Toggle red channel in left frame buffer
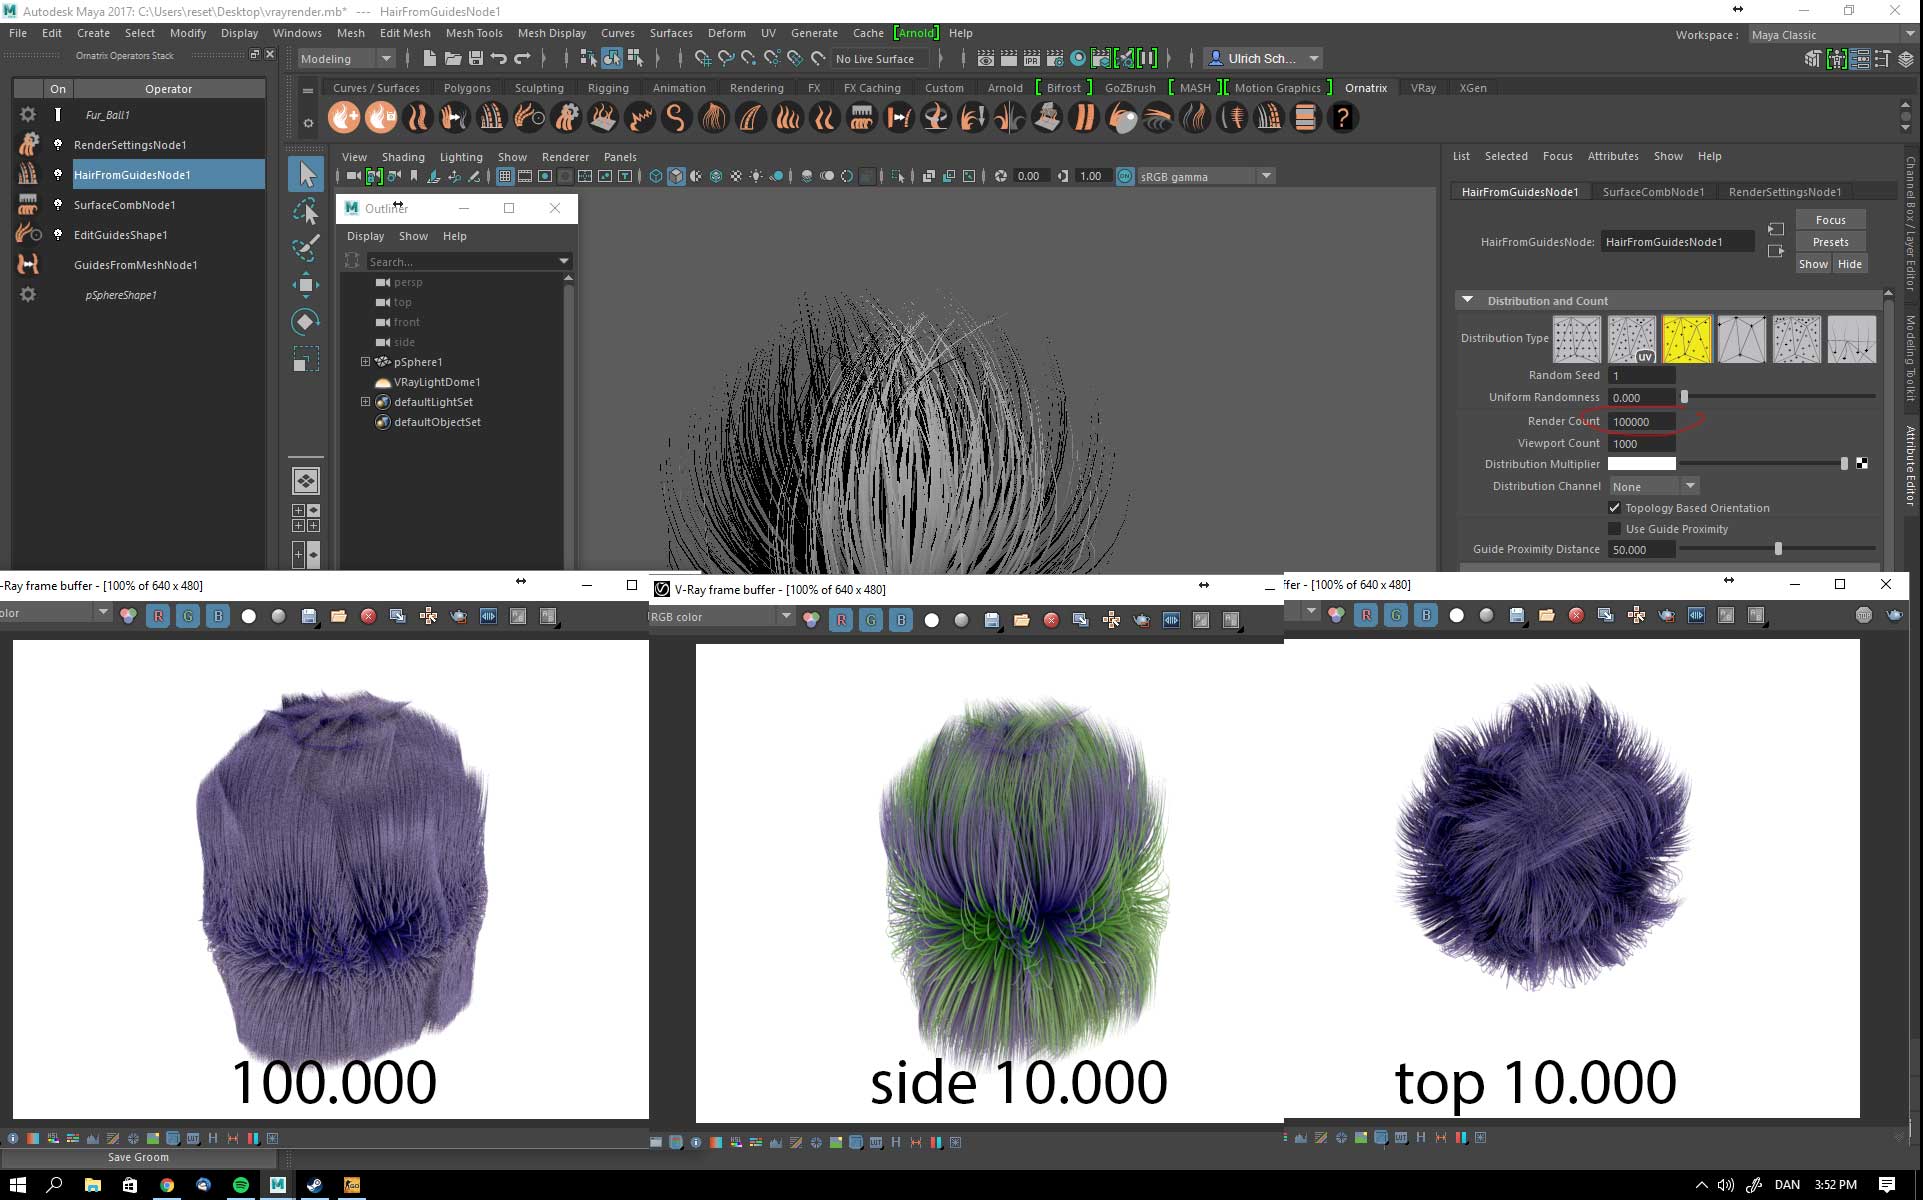Screen dimensions: 1923x1200 [x=158, y=616]
